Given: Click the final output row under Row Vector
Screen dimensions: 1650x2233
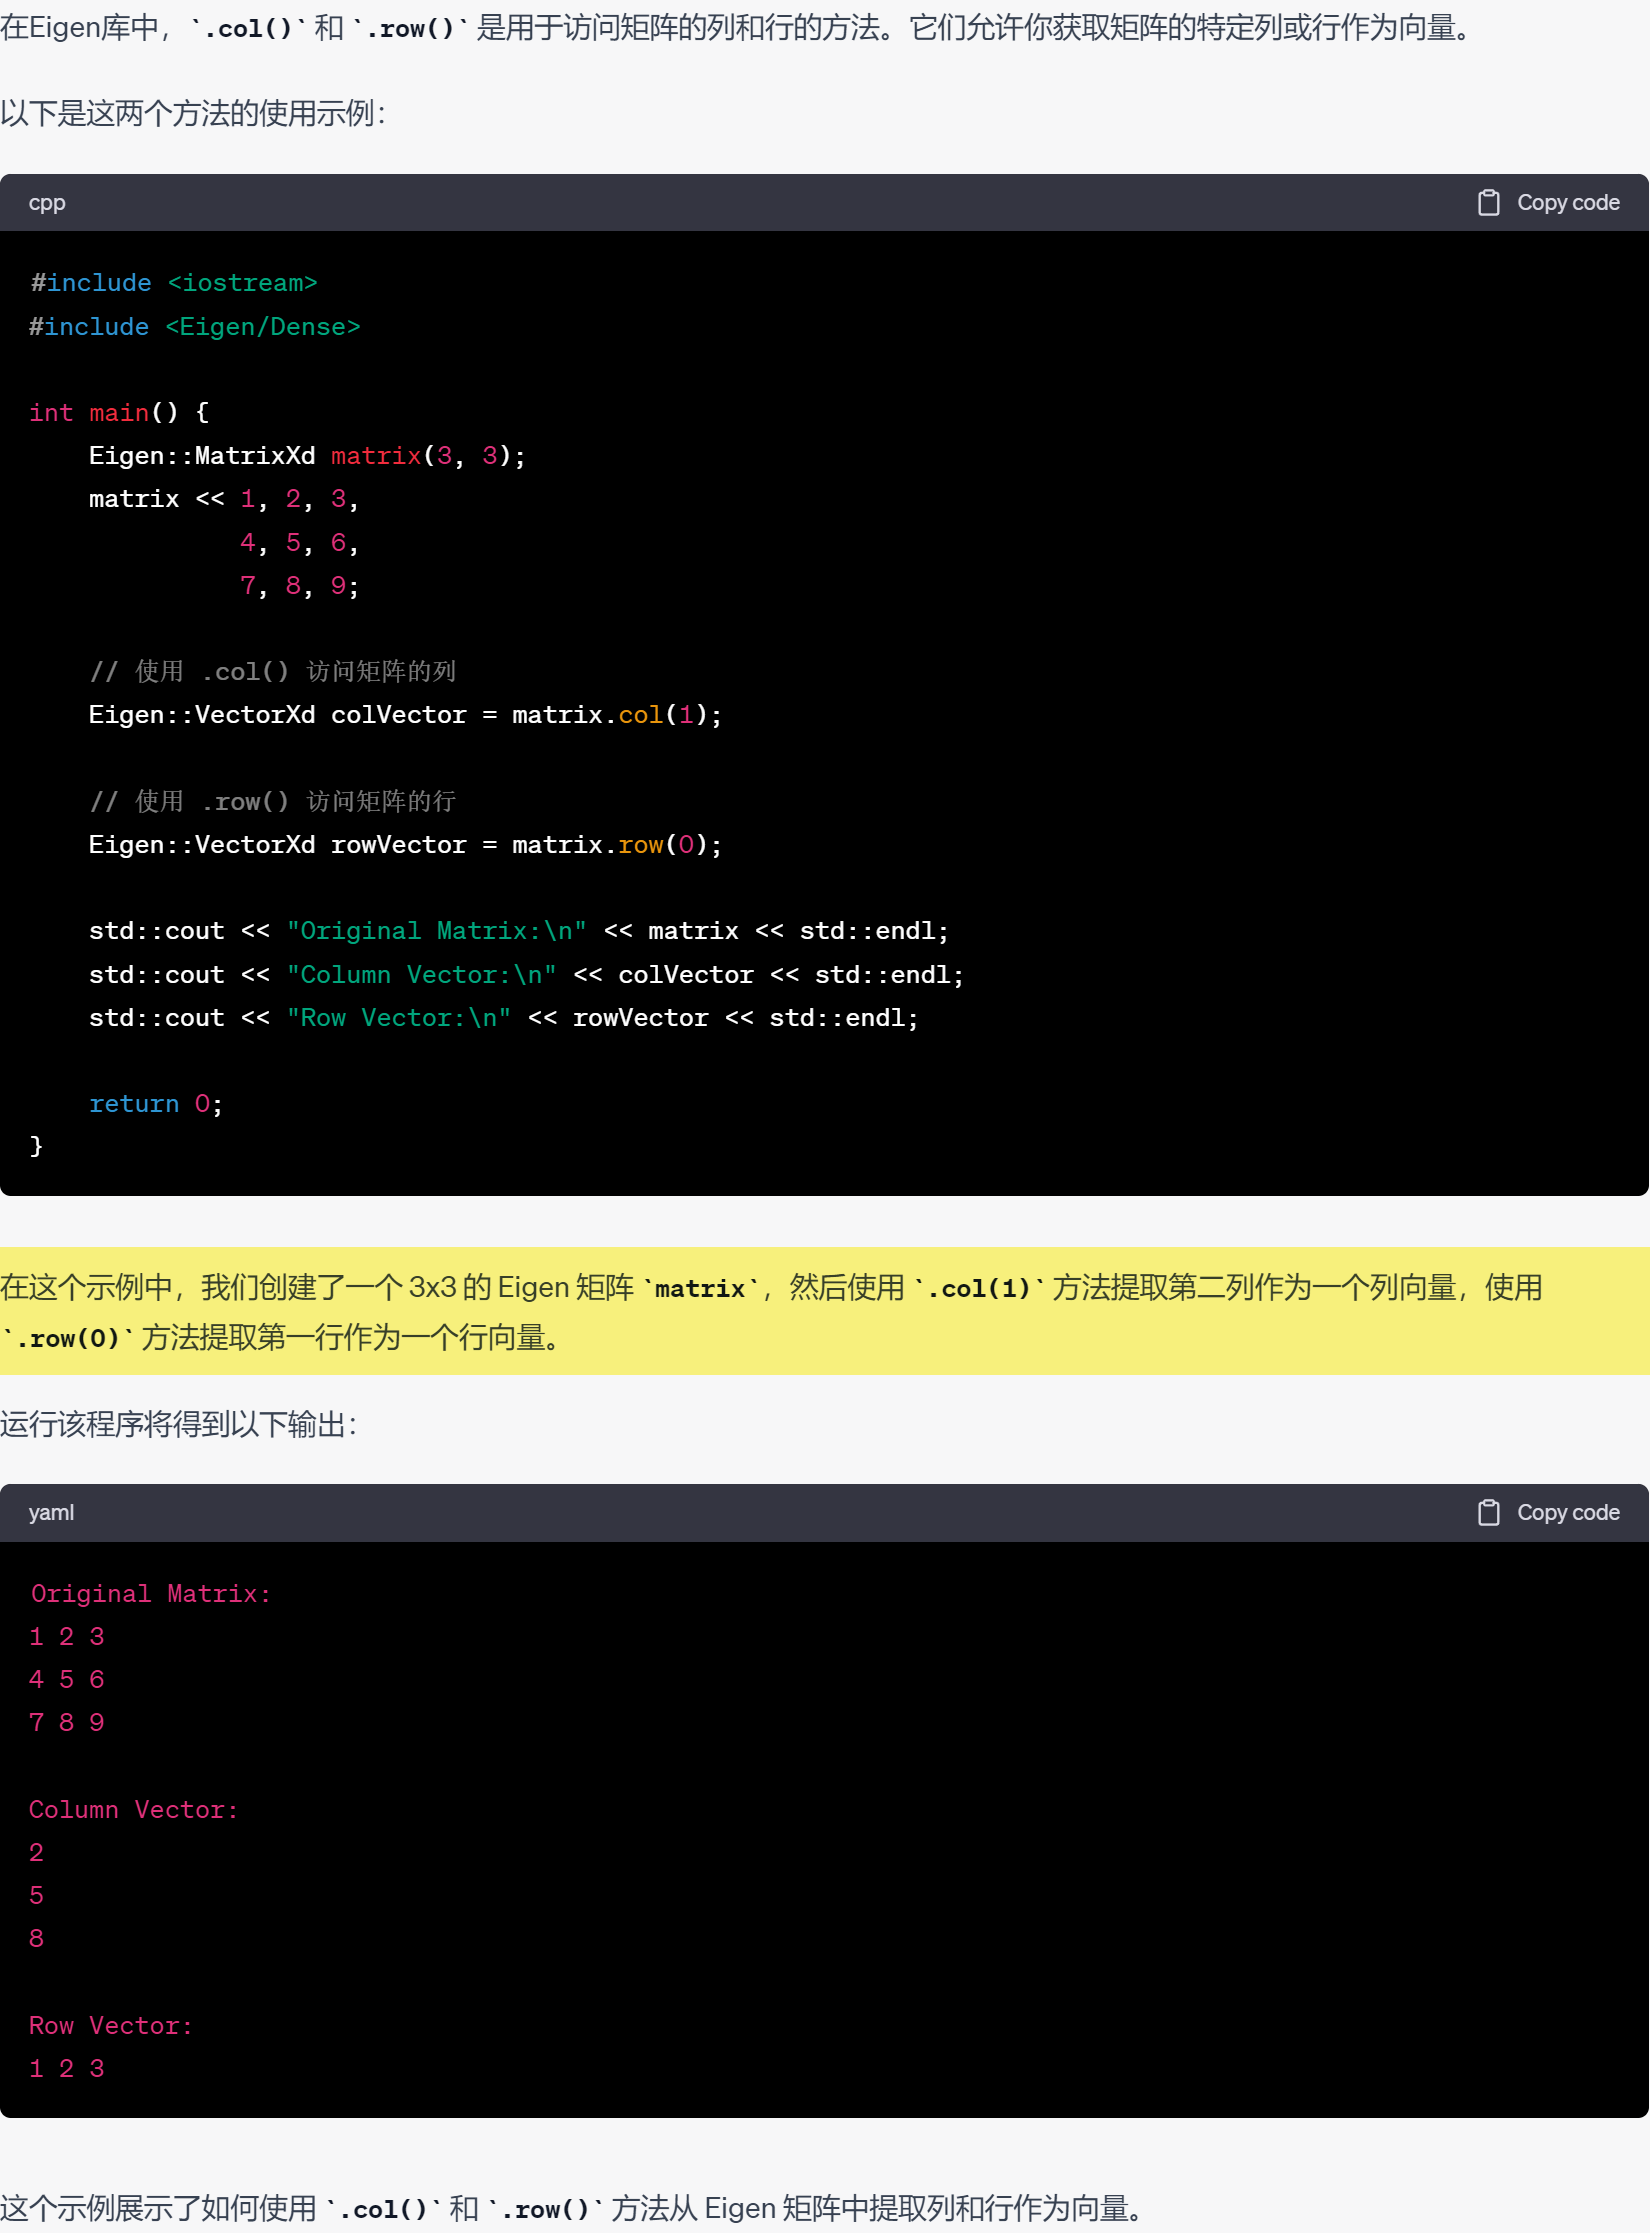Looking at the screenshot, I should [x=67, y=2069].
